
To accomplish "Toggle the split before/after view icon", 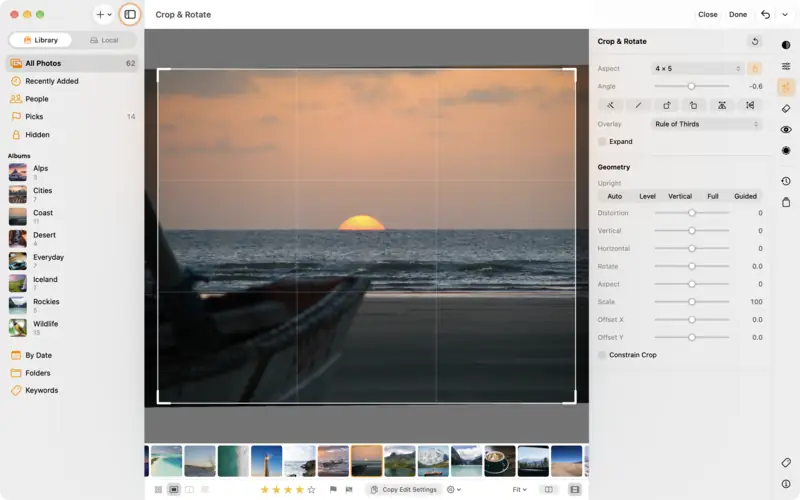I will point(548,490).
